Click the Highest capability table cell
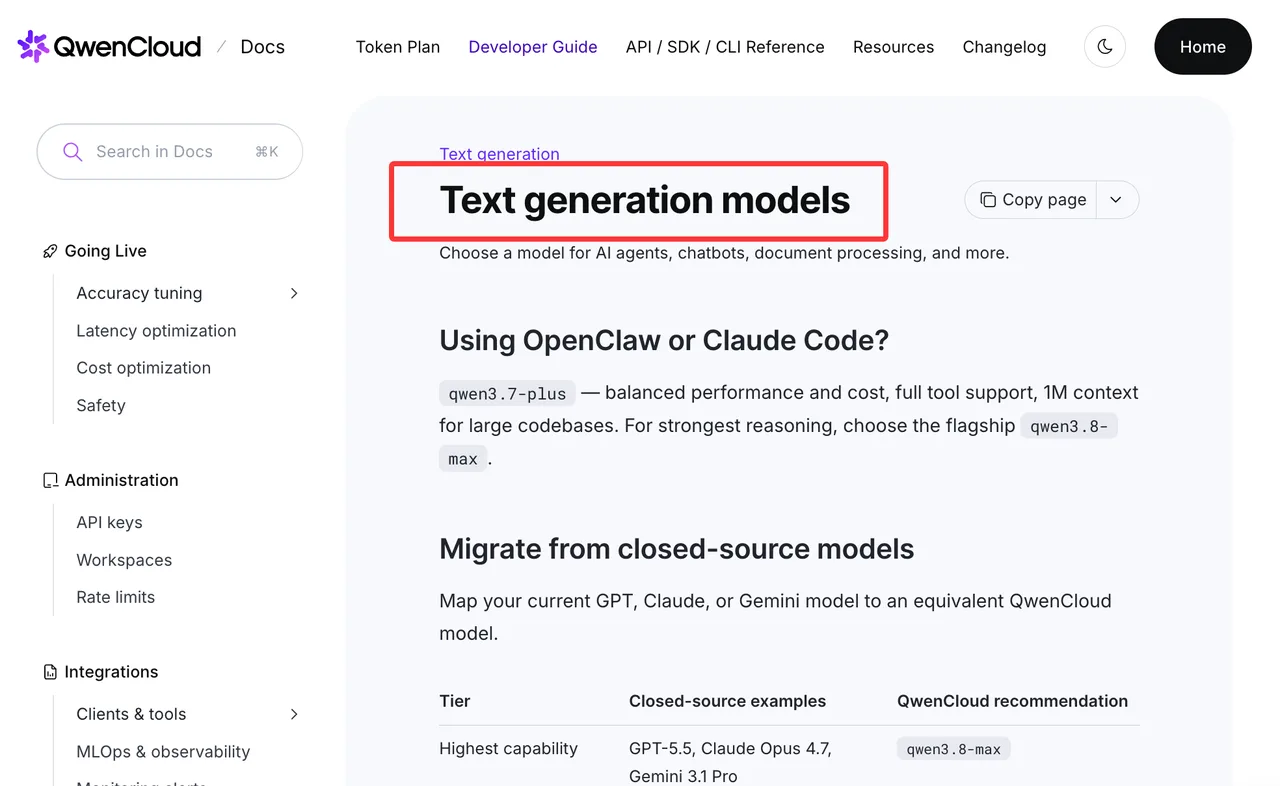The image size is (1280, 786). pos(508,749)
